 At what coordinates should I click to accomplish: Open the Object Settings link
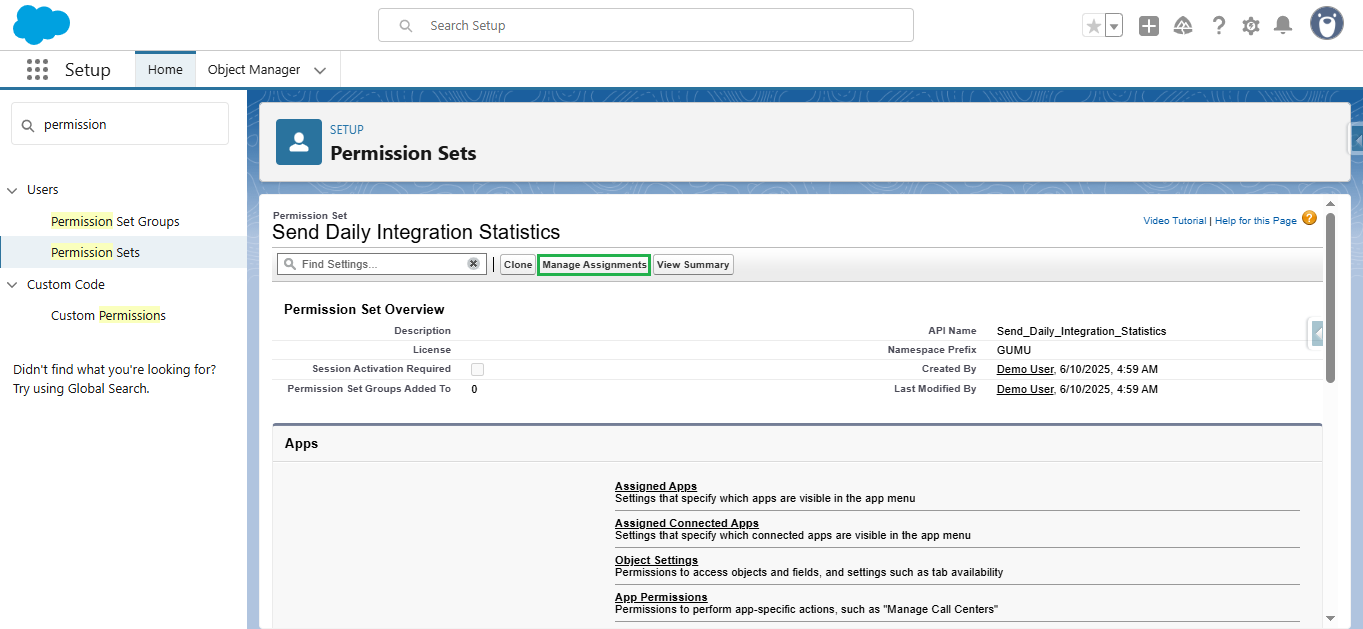(656, 560)
